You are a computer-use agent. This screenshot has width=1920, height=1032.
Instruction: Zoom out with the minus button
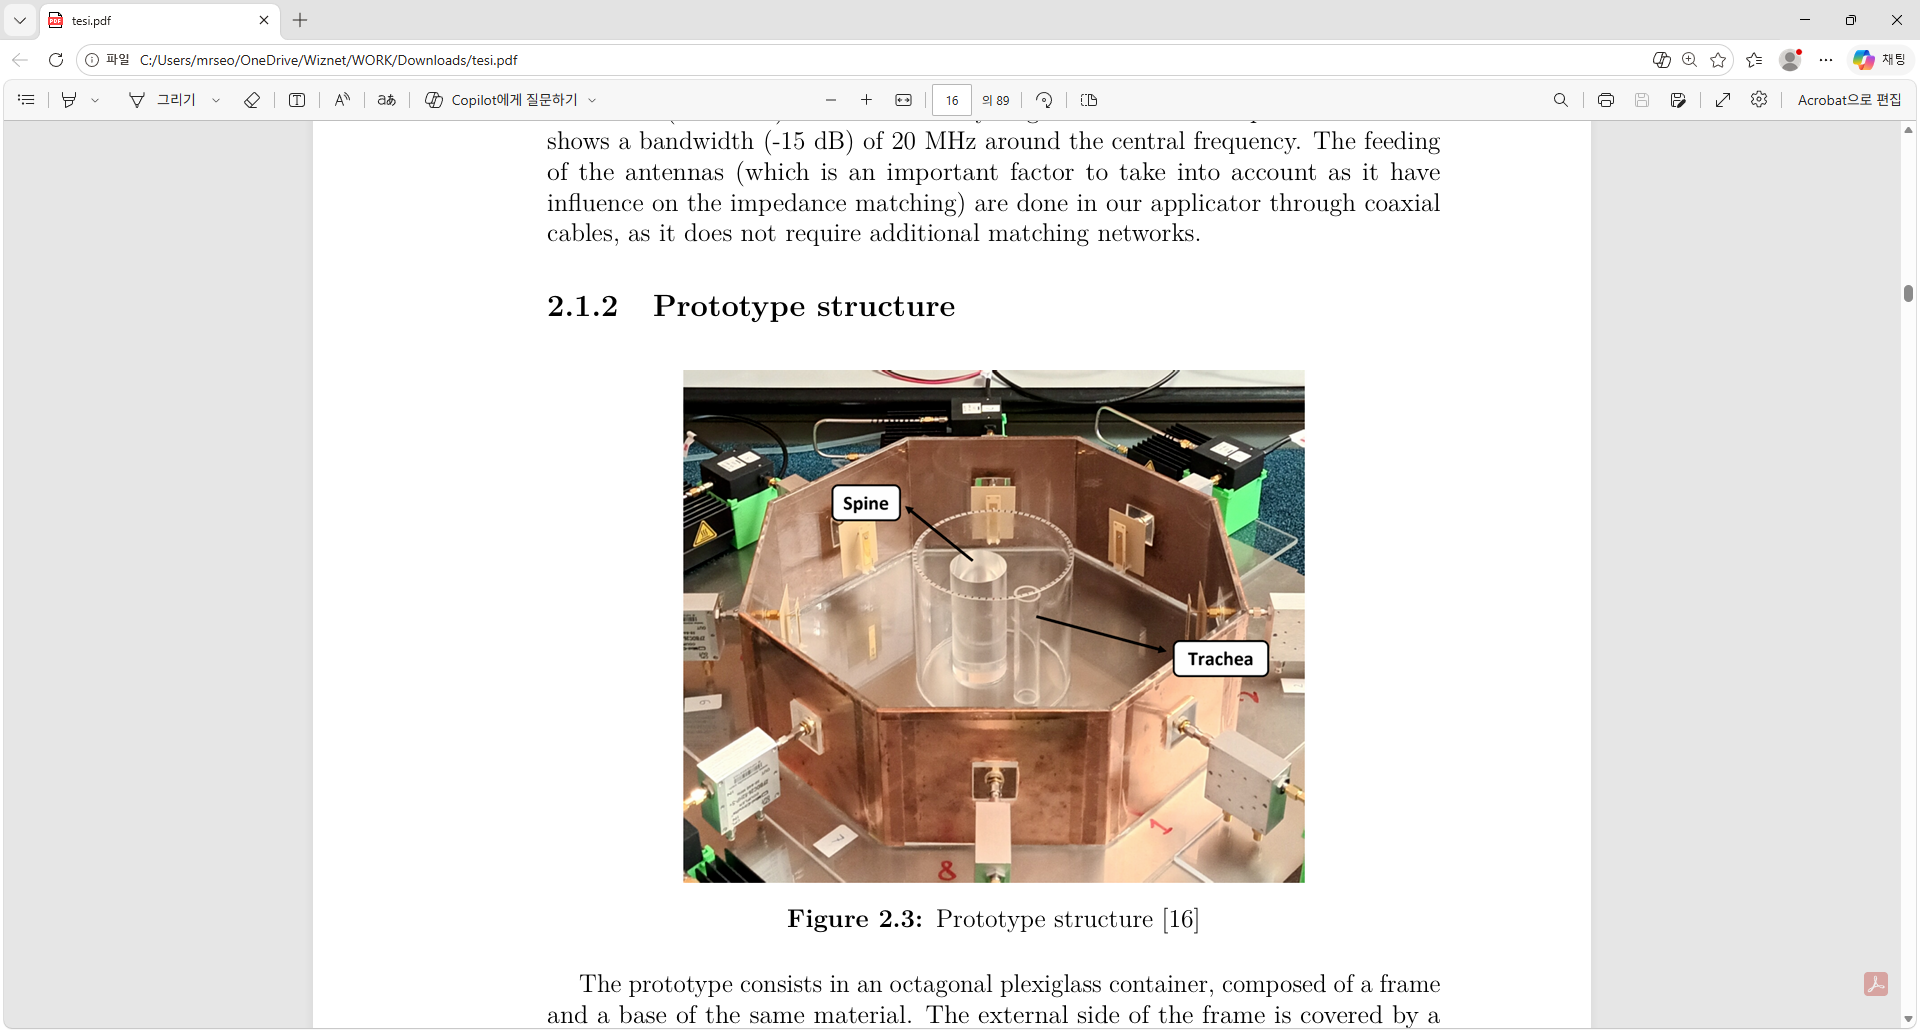pos(830,100)
